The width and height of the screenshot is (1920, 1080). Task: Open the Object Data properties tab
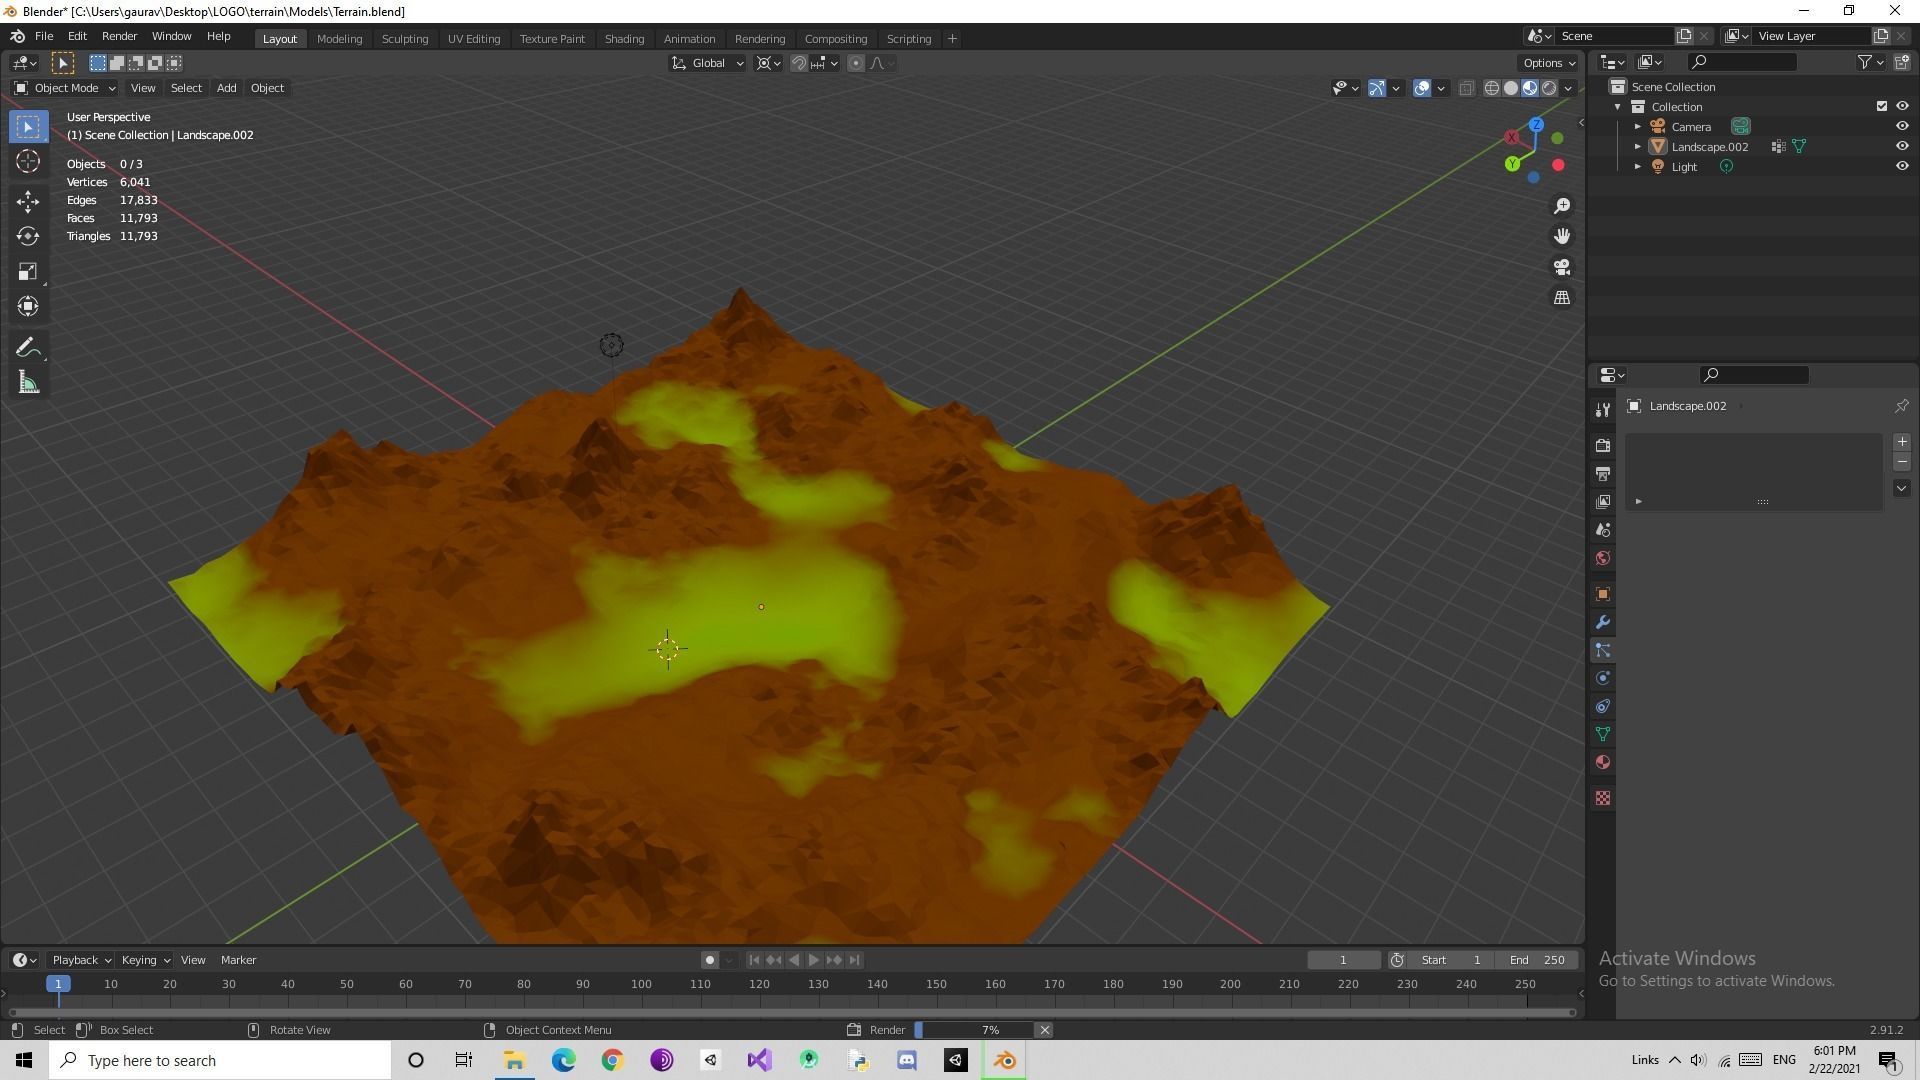1603,734
